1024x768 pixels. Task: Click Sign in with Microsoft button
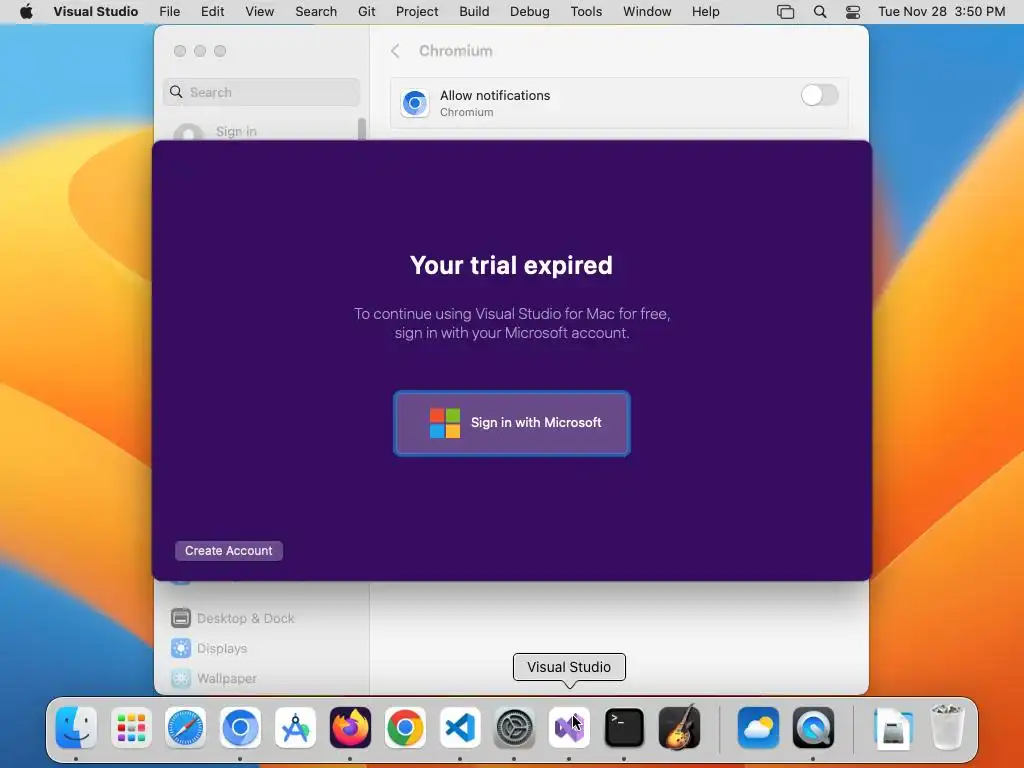pyautogui.click(x=512, y=423)
